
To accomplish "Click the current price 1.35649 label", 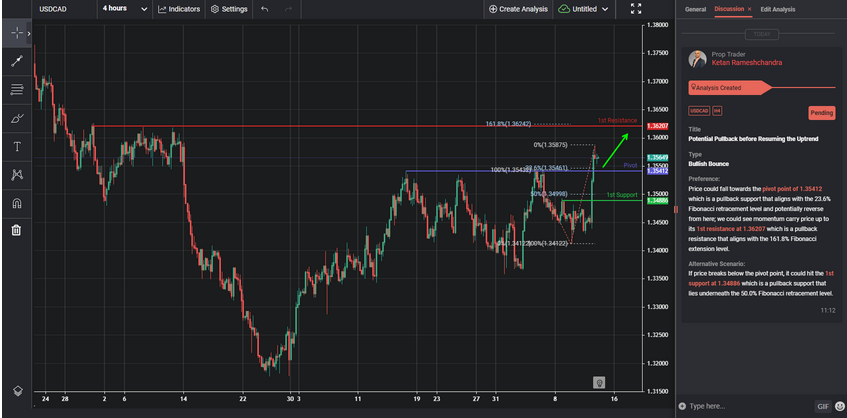I will click(x=657, y=157).
